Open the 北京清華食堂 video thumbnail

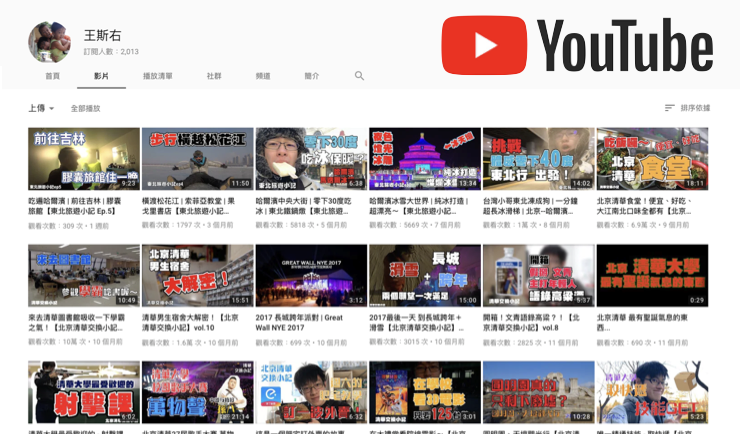(x=652, y=158)
